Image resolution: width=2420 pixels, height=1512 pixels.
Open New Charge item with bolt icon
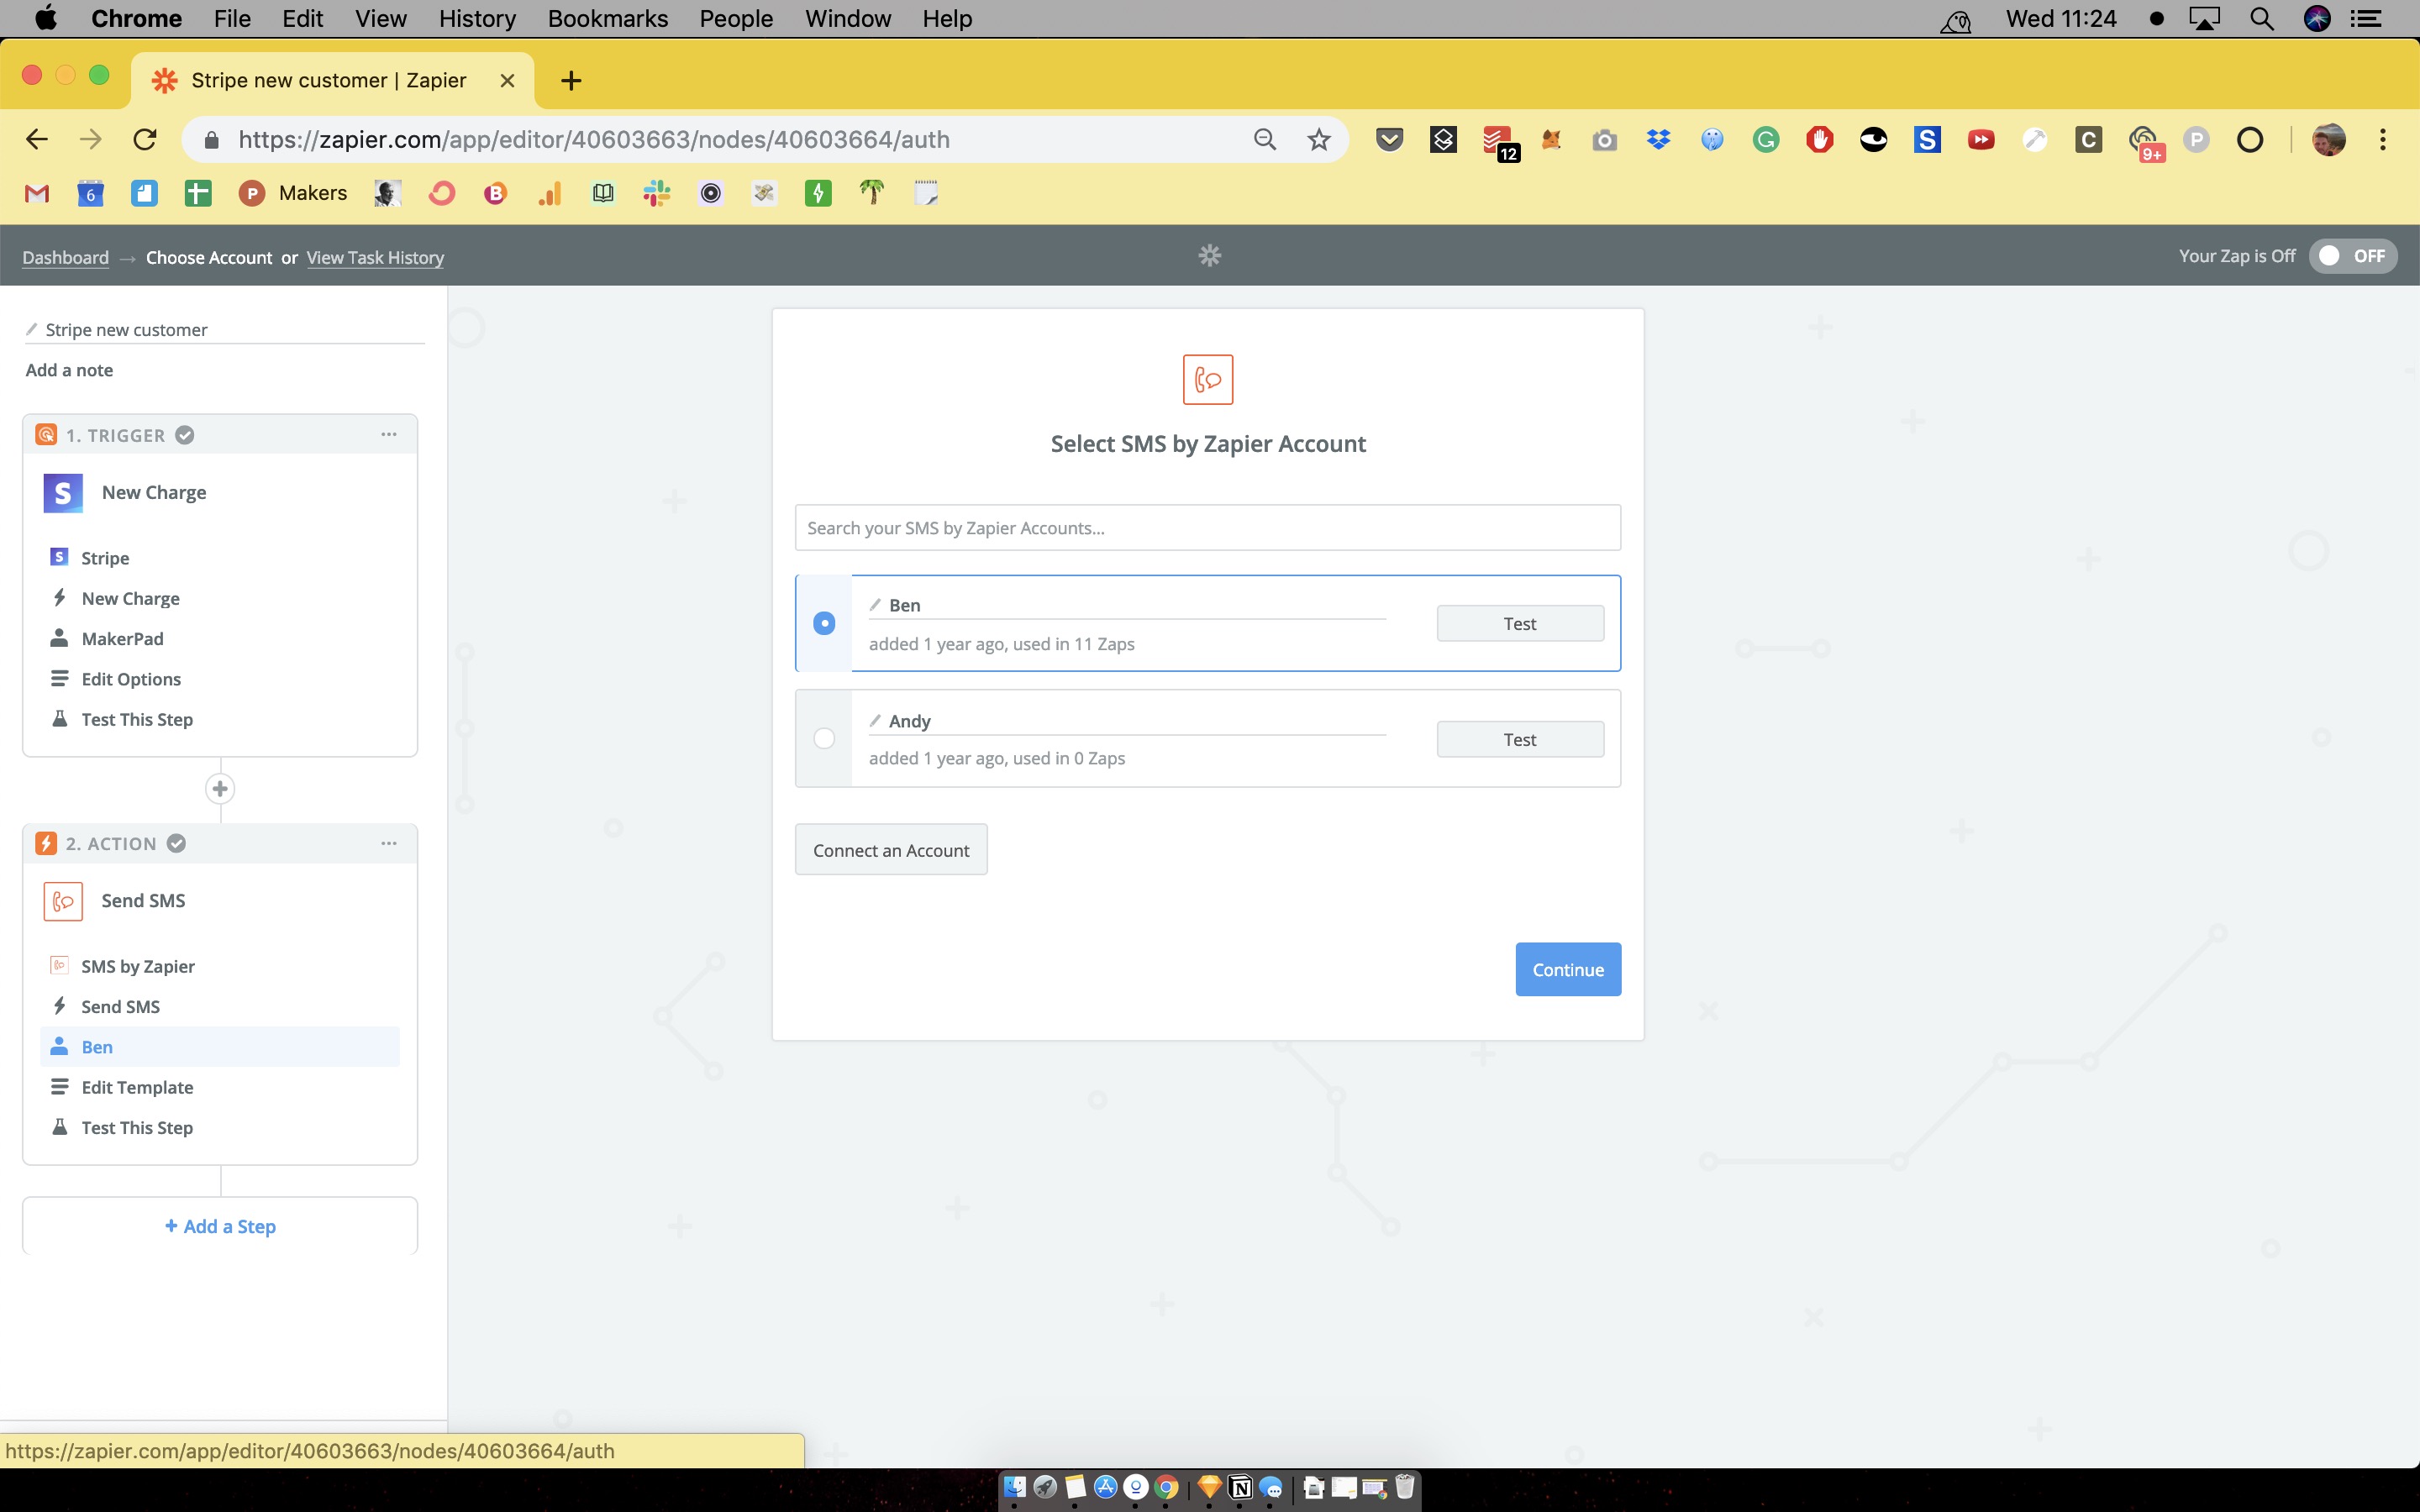pyautogui.click(x=220, y=598)
